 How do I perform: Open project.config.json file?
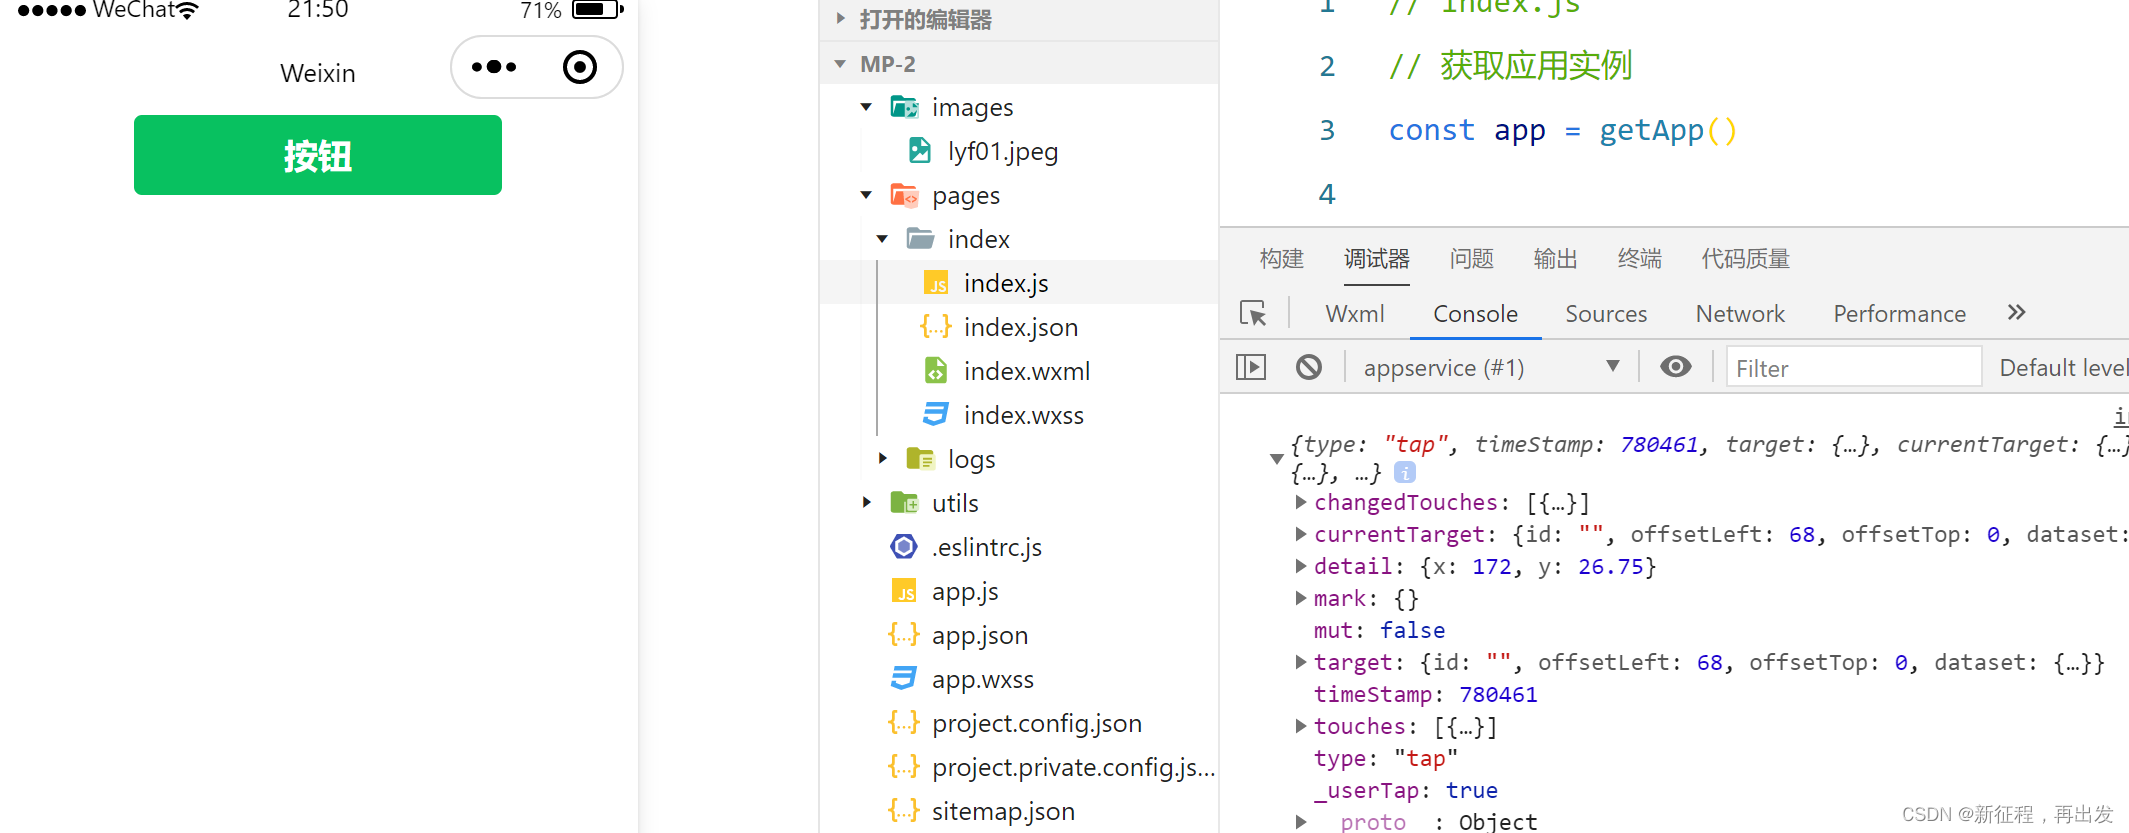[x=1036, y=723]
